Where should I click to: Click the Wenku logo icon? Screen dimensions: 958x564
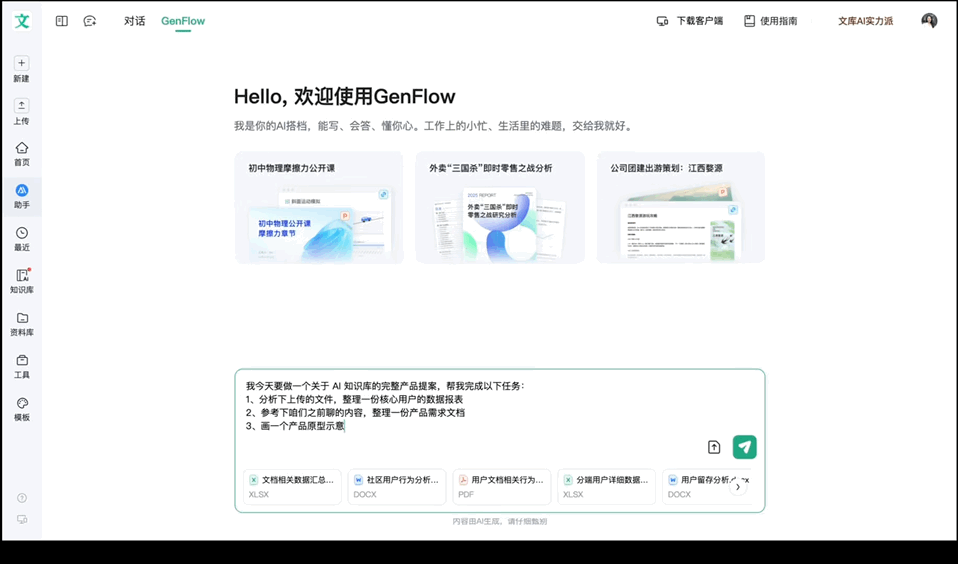[x=22, y=21]
